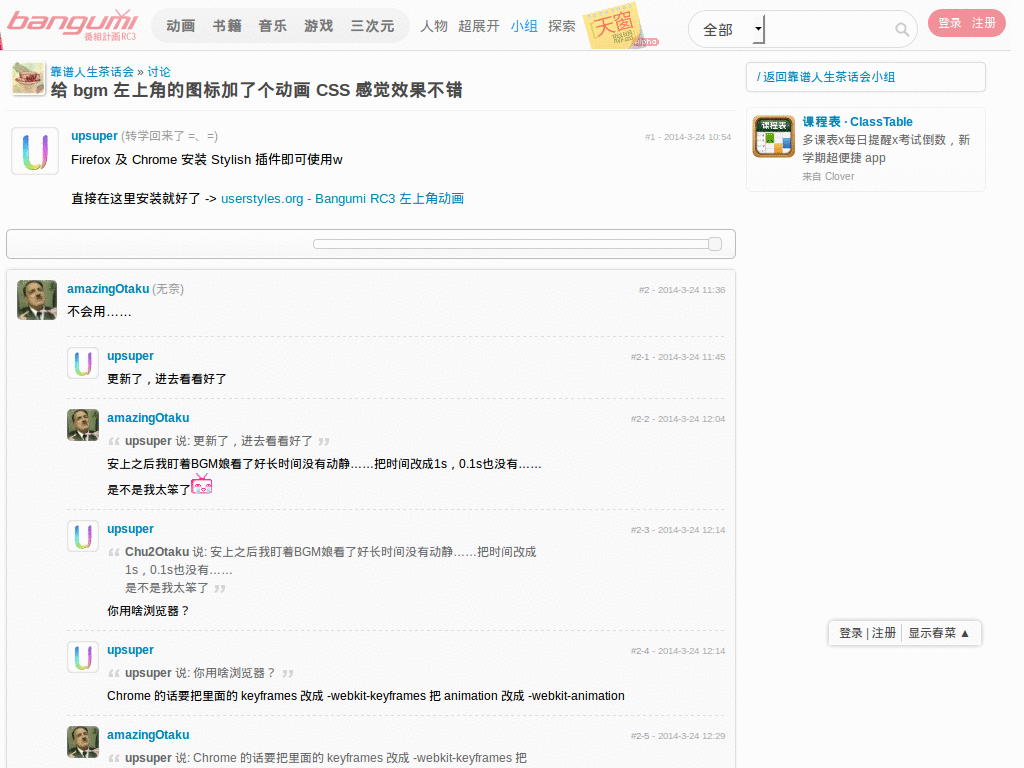This screenshot has height=768, width=1024.
Task: Open the 全部 search category dropdown
Action: click(x=728, y=29)
